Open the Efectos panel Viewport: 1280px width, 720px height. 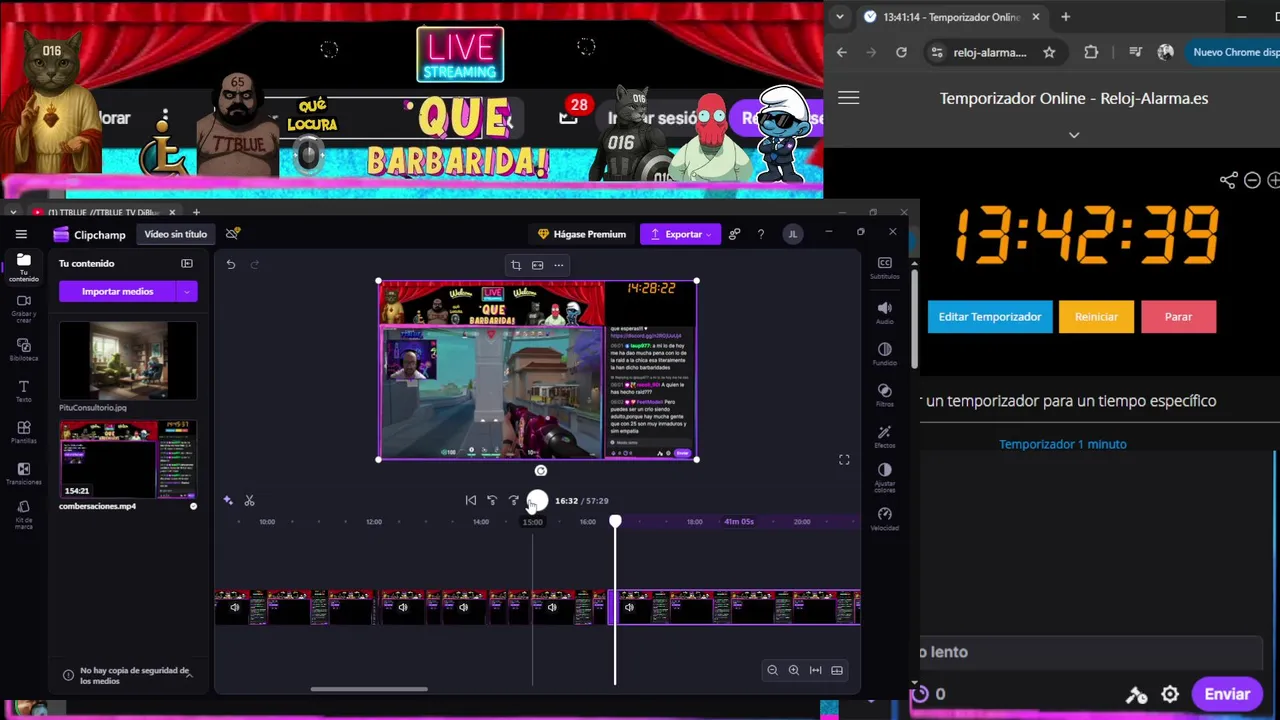pyautogui.click(x=884, y=436)
